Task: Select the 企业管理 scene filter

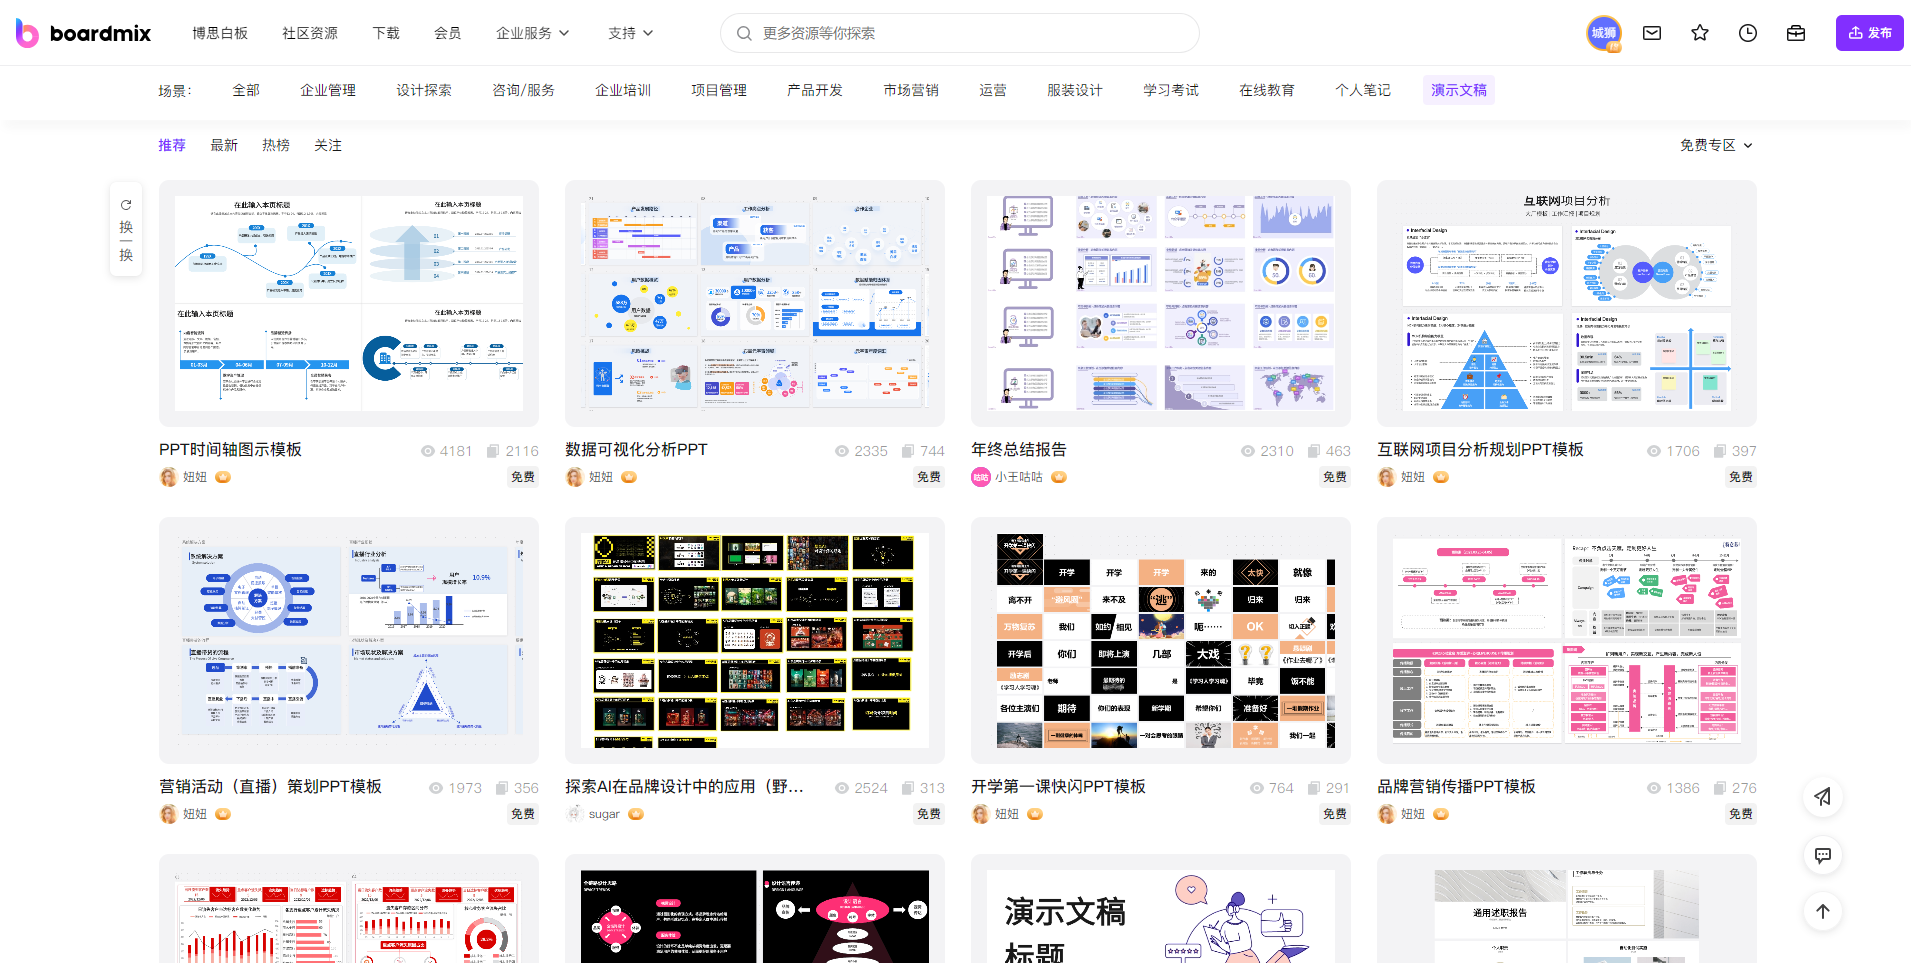Action: pos(328,90)
